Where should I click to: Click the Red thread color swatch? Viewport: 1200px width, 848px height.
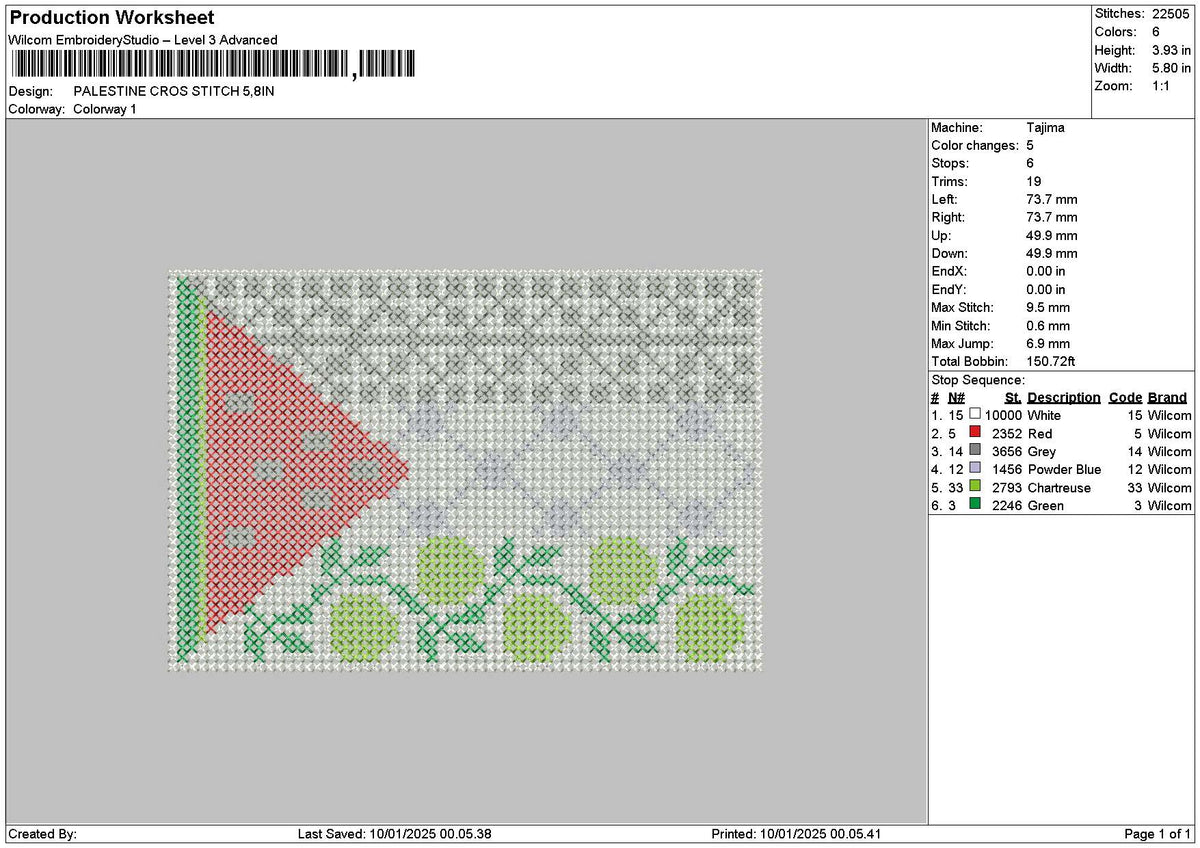[975, 432]
